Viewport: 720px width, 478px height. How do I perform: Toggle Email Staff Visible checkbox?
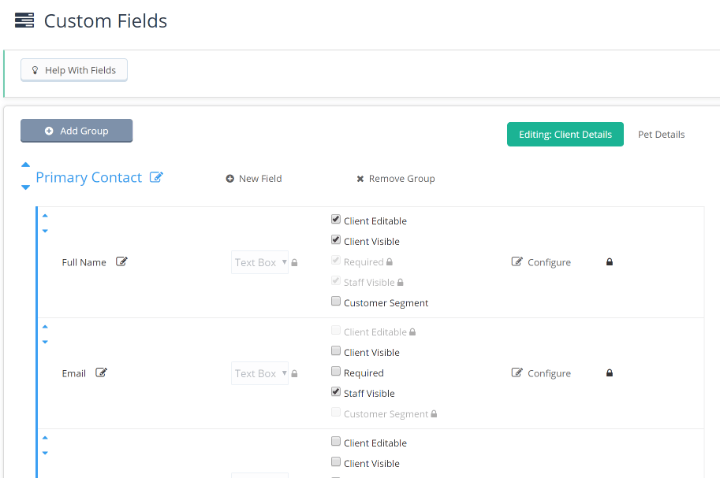pyautogui.click(x=336, y=392)
